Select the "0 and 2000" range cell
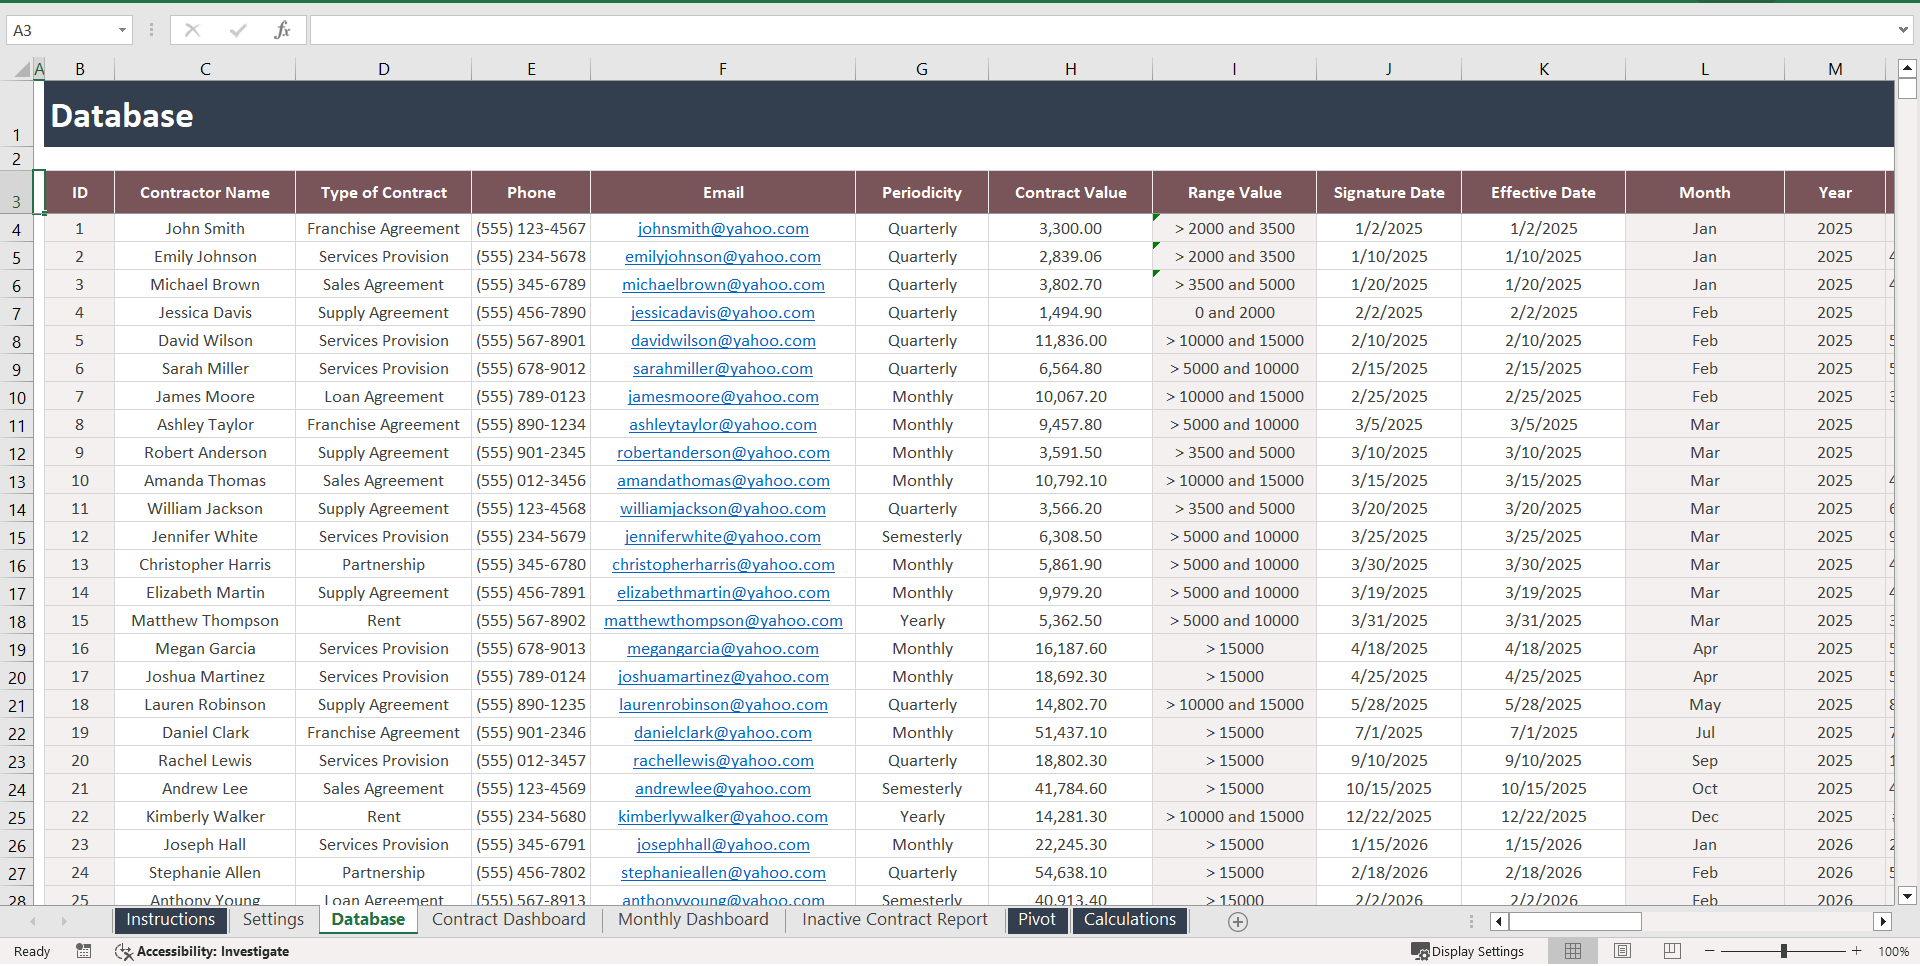This screenshot has width=1920, height=966. [x=1234, y=313]
